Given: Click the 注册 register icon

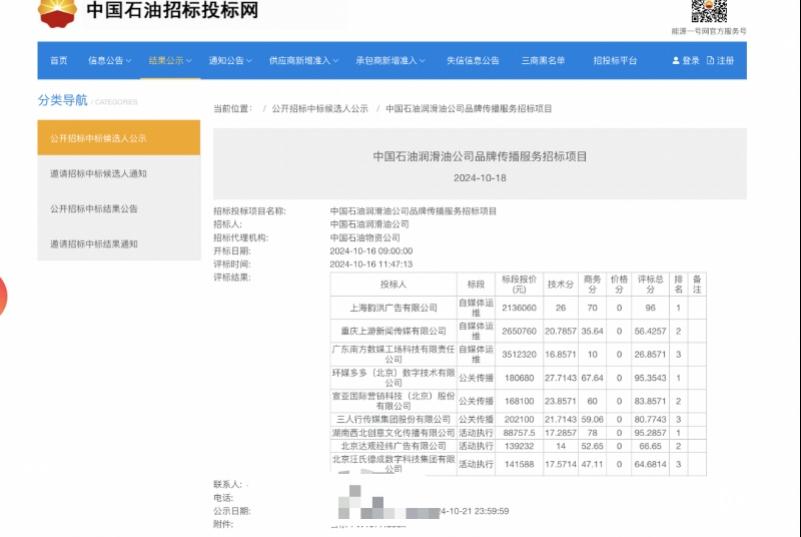Looking at the screenshot, I should tap(711, 61).
